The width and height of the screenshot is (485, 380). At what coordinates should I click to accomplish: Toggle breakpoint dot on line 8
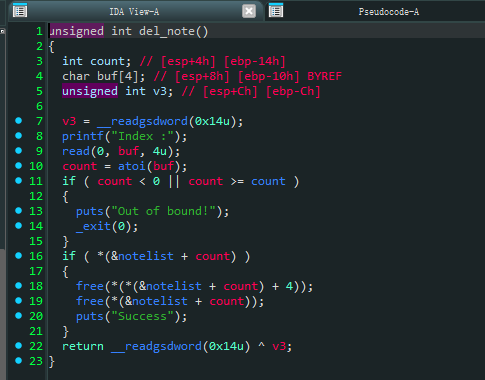click(x=19, y=136)
